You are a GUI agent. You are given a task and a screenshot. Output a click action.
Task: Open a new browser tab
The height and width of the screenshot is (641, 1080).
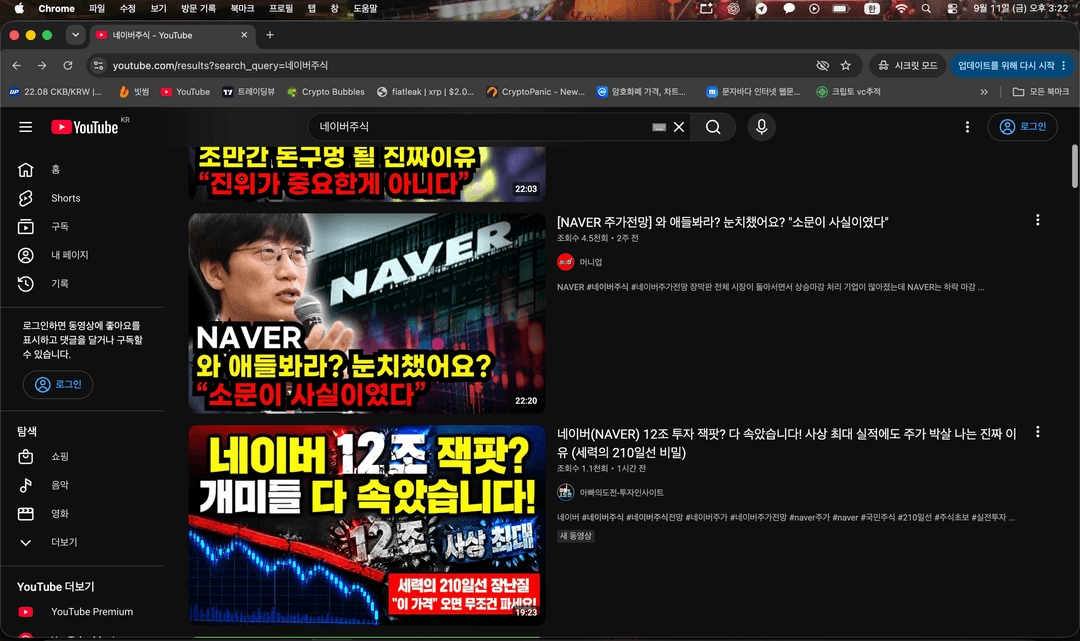tap(270, 34)
